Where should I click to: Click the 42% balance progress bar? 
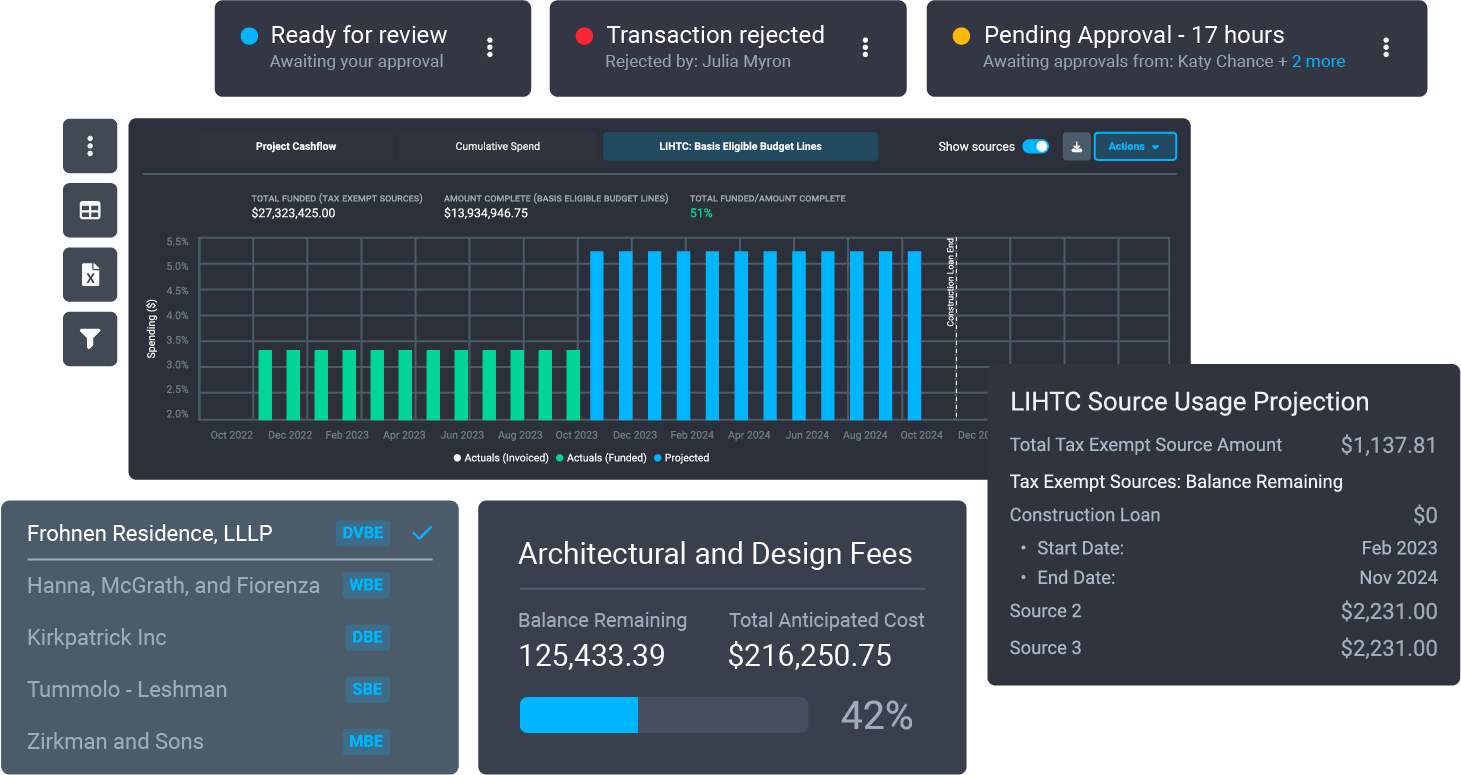tap(663, 715)
